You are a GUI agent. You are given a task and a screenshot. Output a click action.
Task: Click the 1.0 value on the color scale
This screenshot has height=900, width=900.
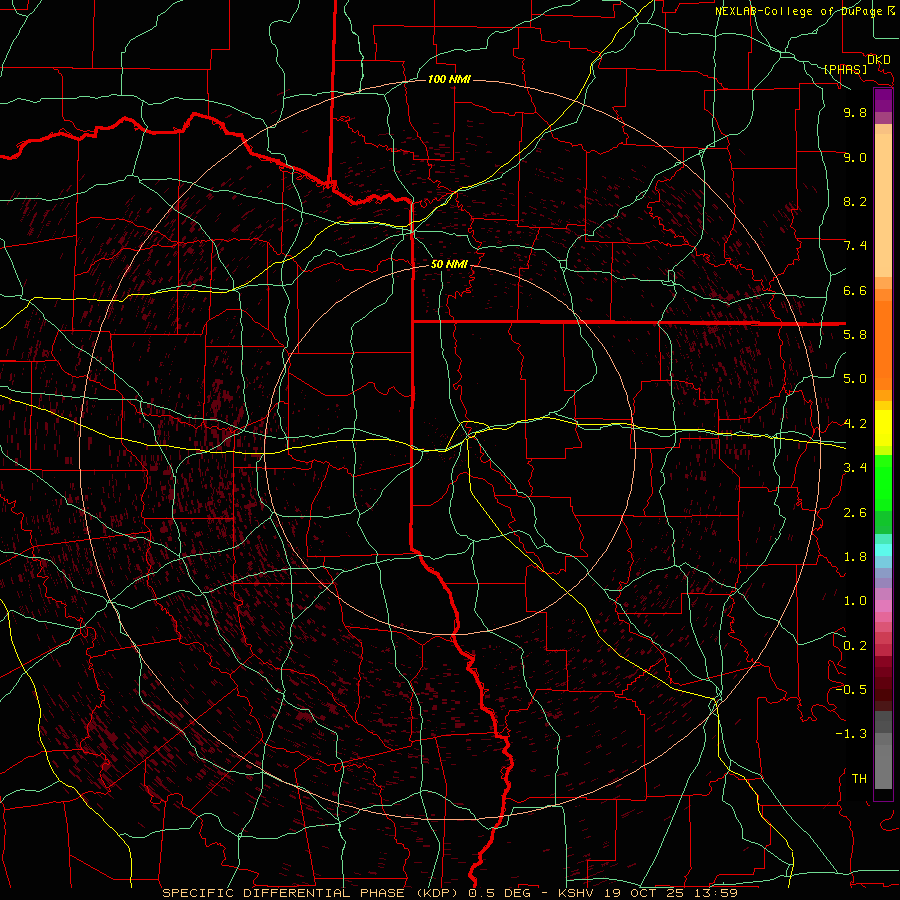click(x=855, y=601)
